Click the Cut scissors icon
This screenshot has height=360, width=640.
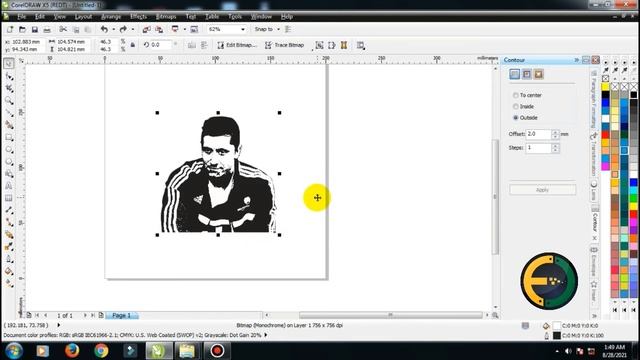click(x=63, y=29)
